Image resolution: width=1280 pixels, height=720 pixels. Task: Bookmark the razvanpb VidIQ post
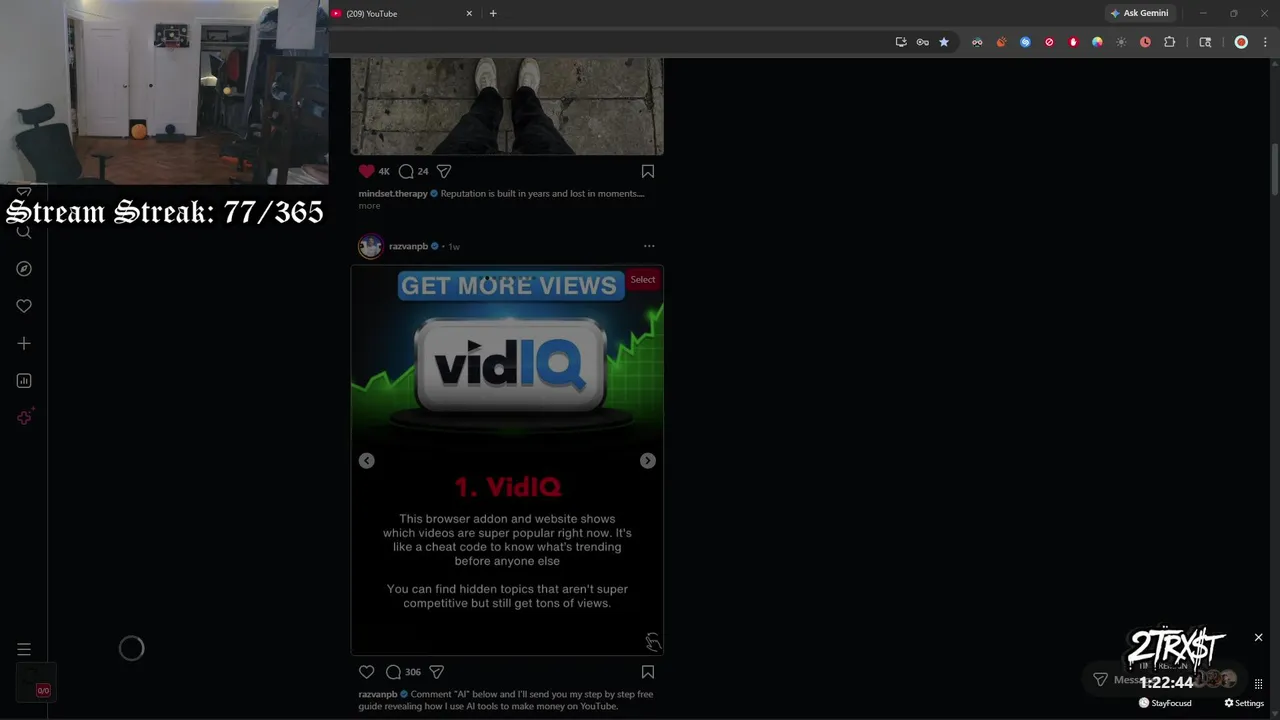tap(648, 672)
